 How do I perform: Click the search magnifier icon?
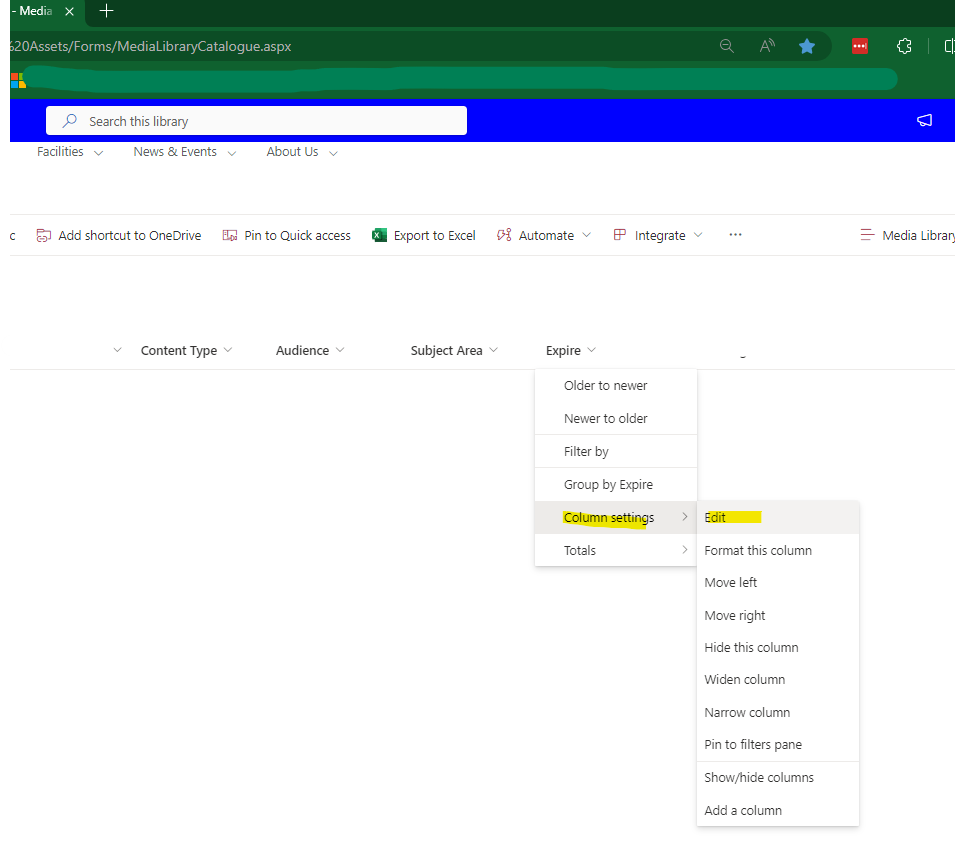coord(70,121)
